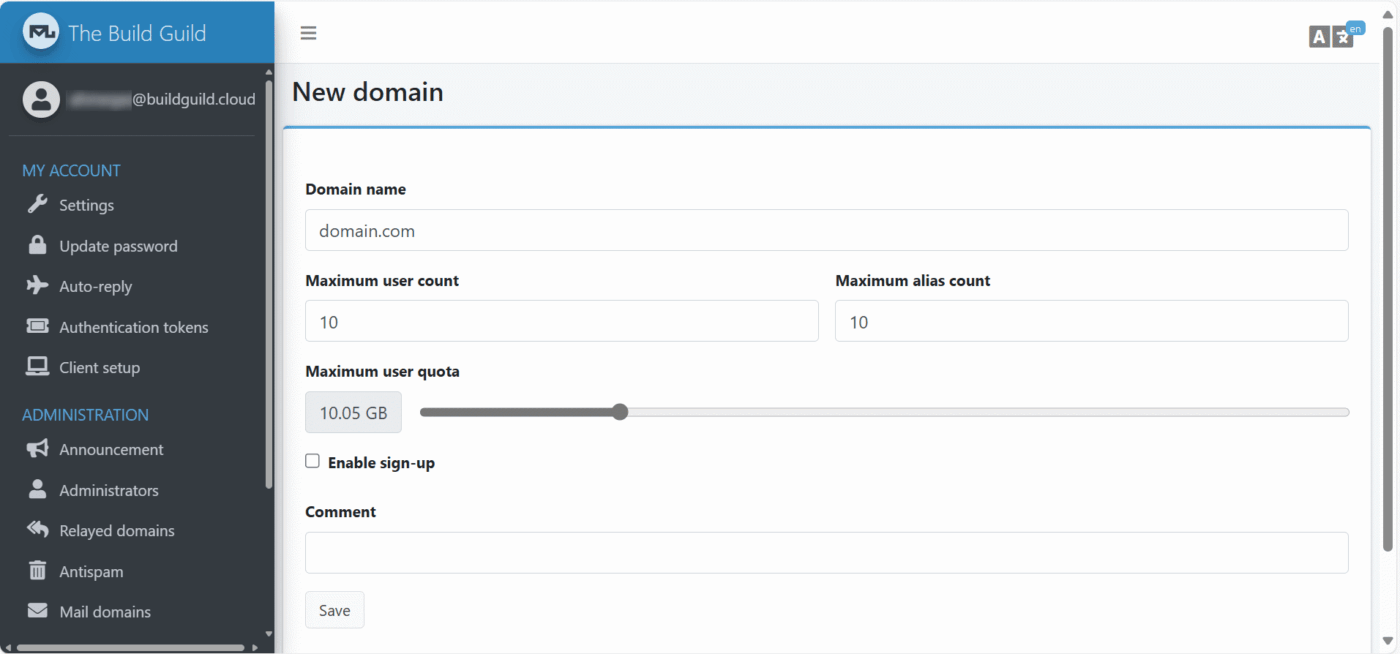Click the Maximum alias count field
This screenshot has height=654, width=1400.
[x=1091, y=322]
